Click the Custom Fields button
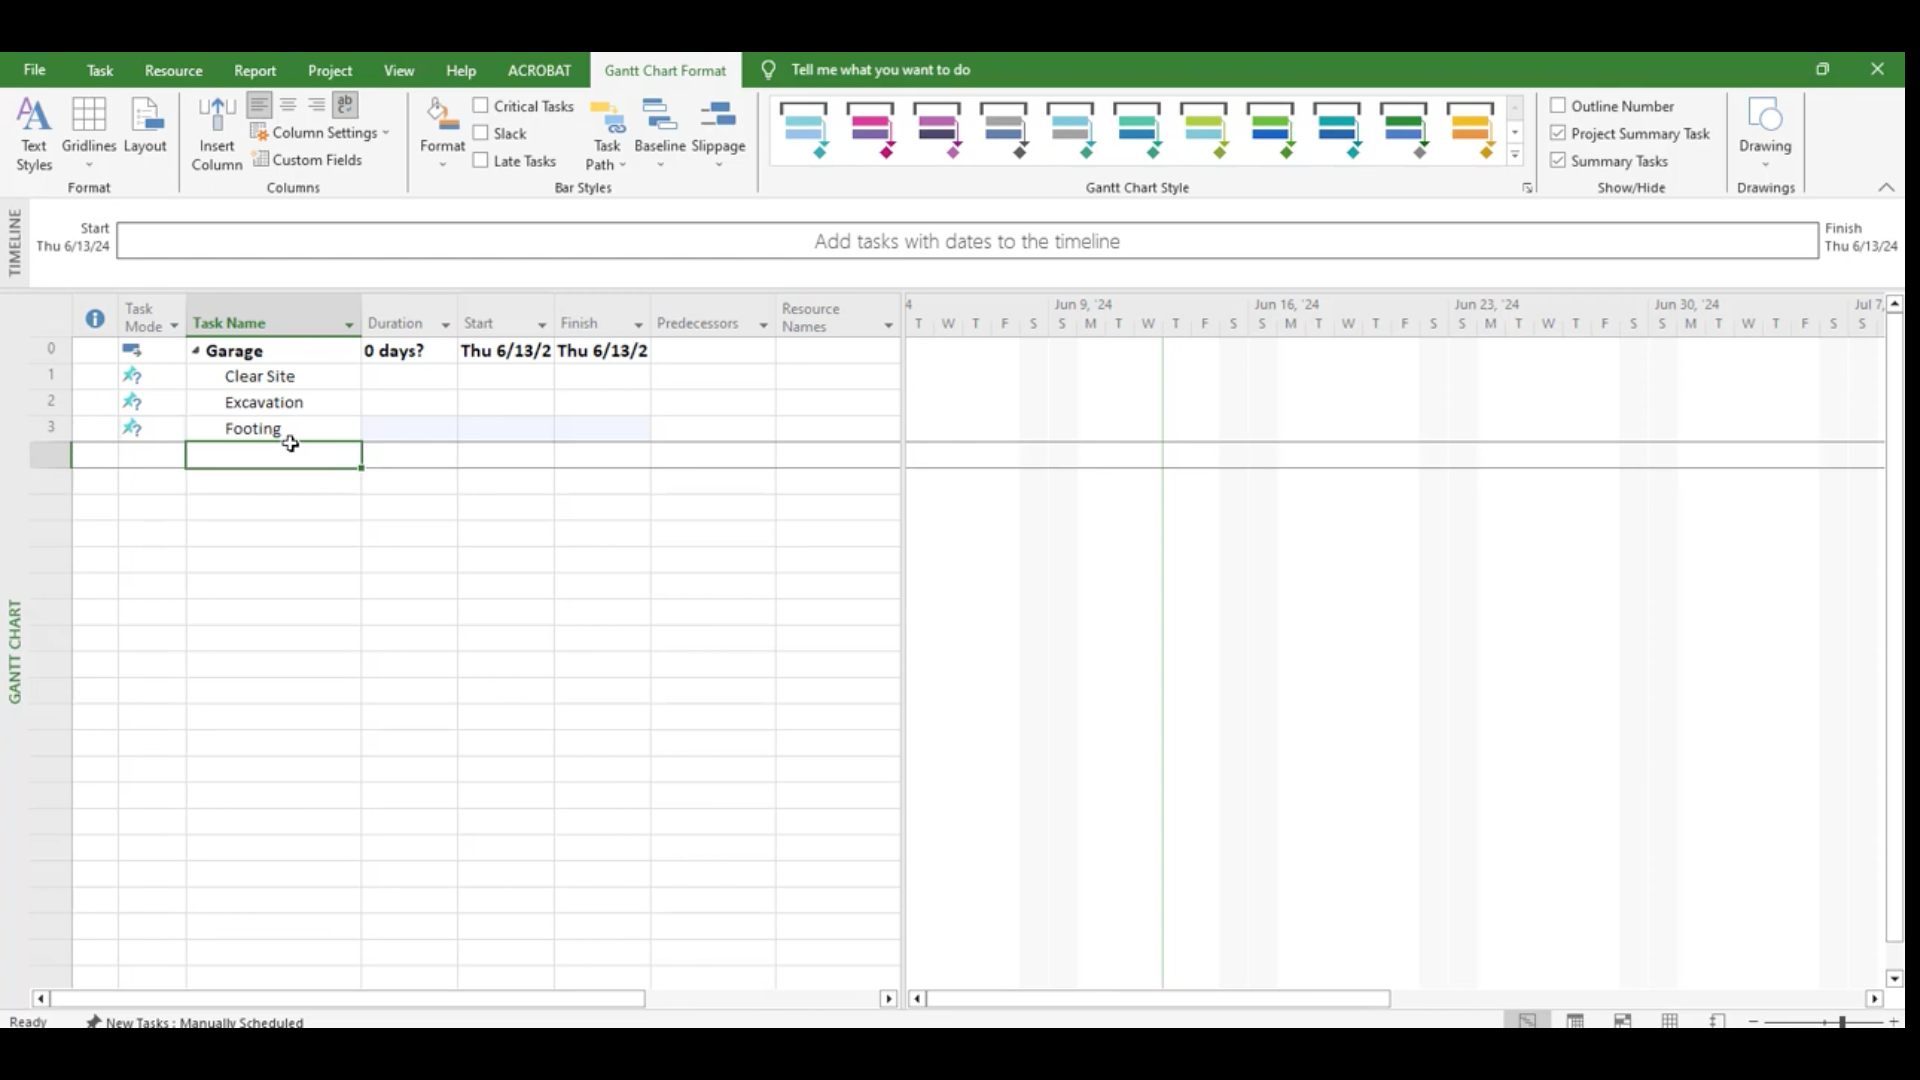 (308, 160)
